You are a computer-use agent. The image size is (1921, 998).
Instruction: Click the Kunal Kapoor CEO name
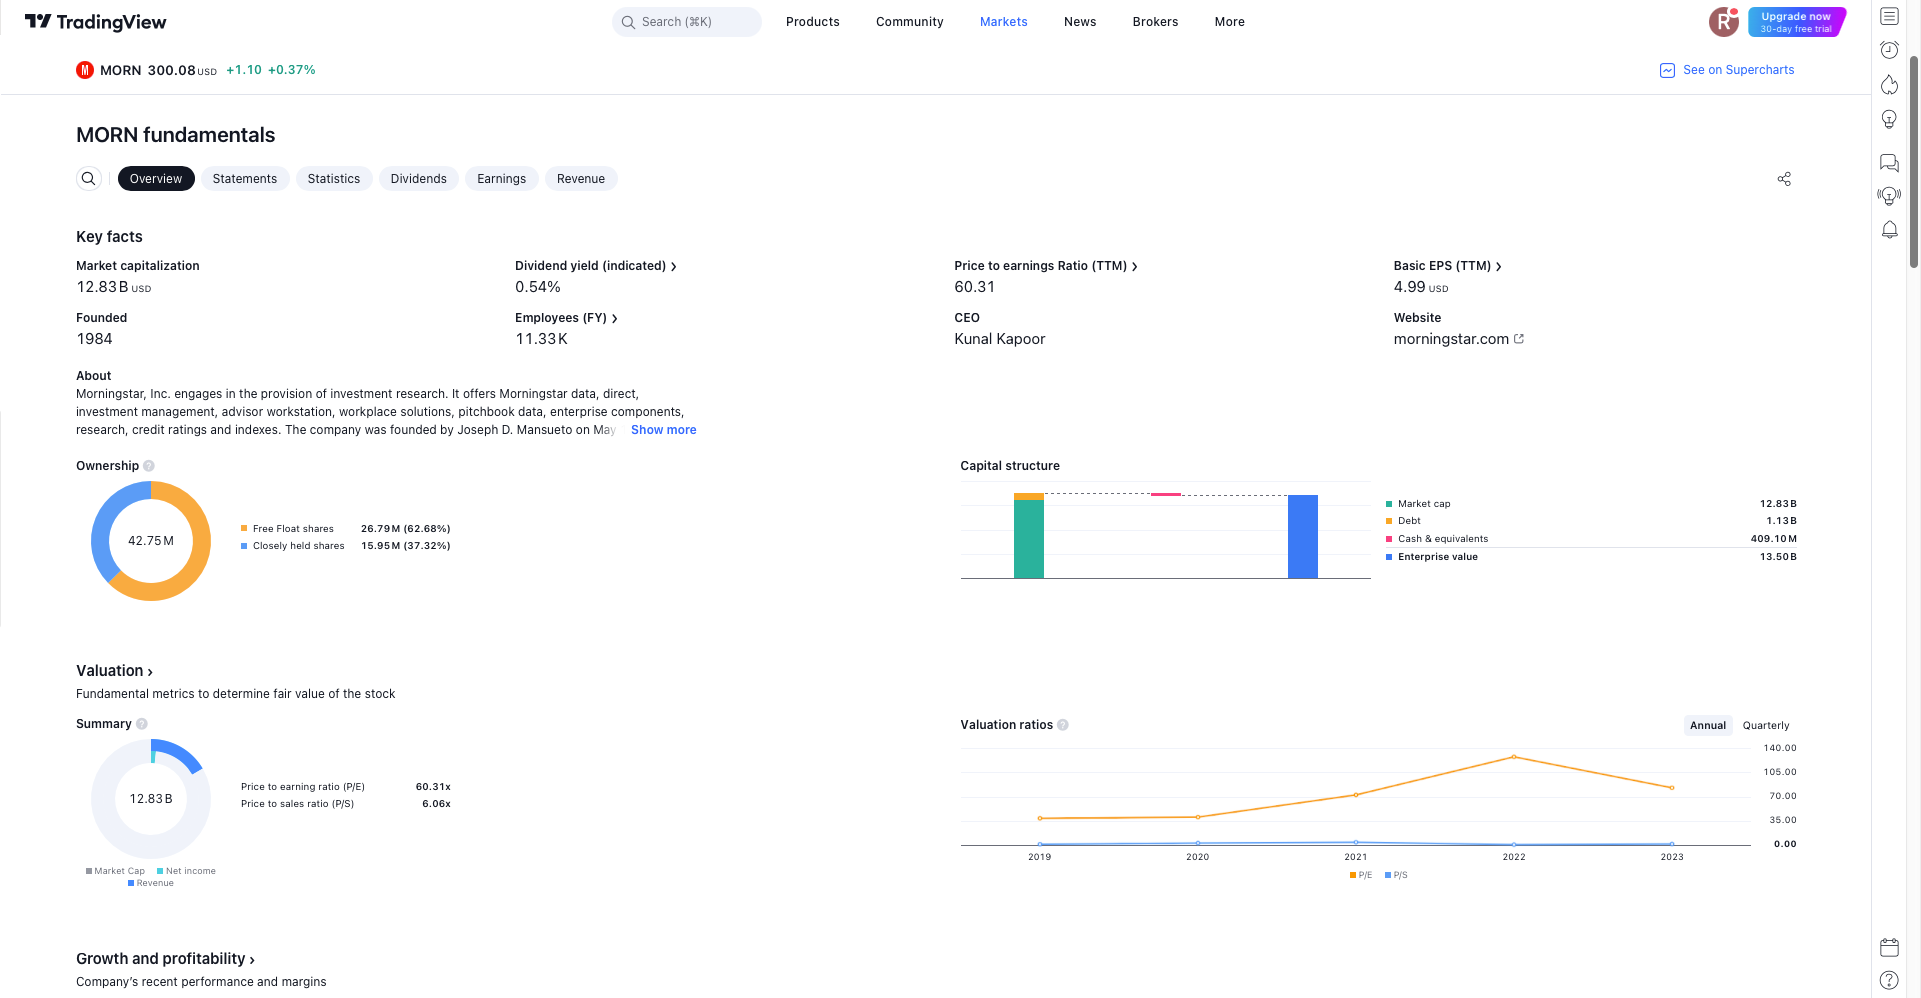(1000, 339)
